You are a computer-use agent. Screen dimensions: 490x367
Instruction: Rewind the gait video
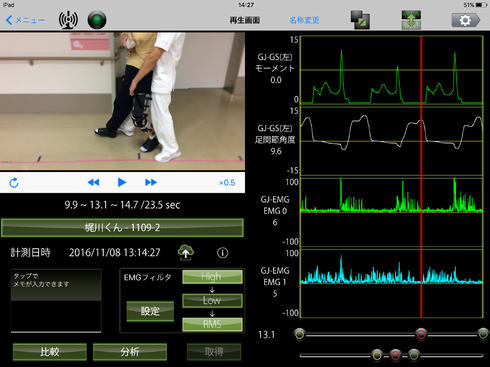[93, 182]
